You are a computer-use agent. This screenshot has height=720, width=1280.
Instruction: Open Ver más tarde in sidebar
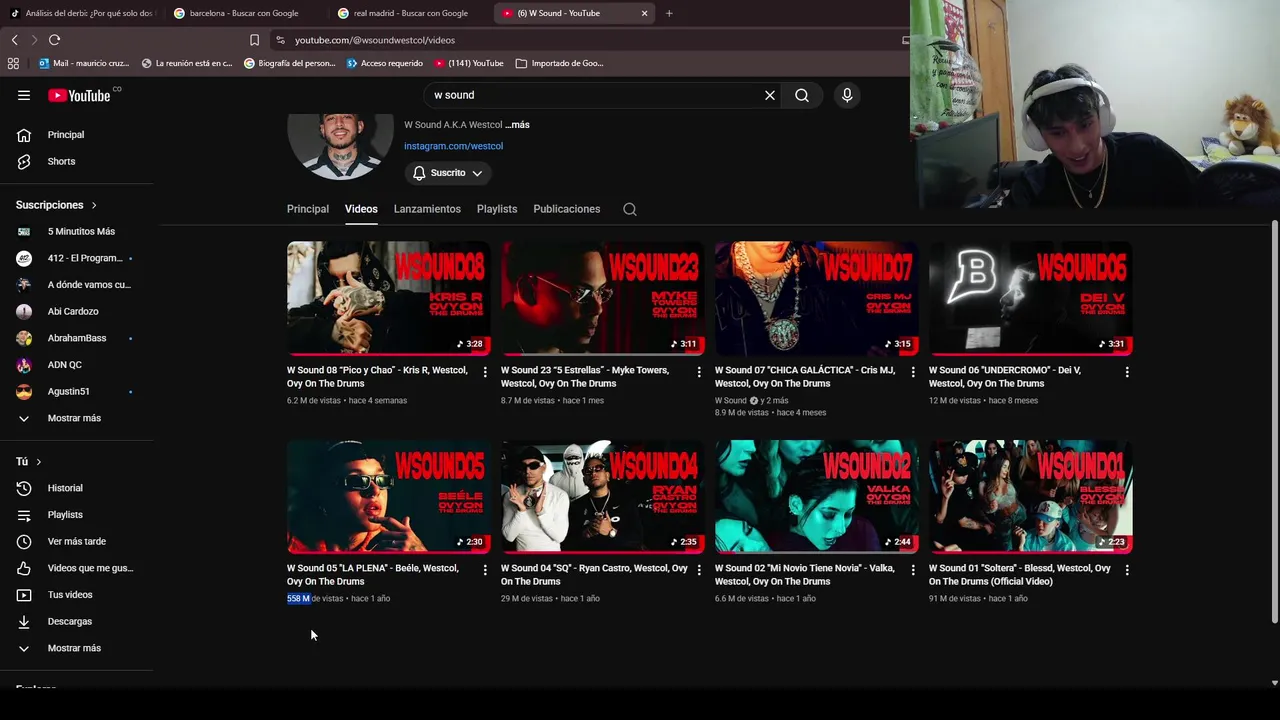pyautogui.click(x=77, y=541)
